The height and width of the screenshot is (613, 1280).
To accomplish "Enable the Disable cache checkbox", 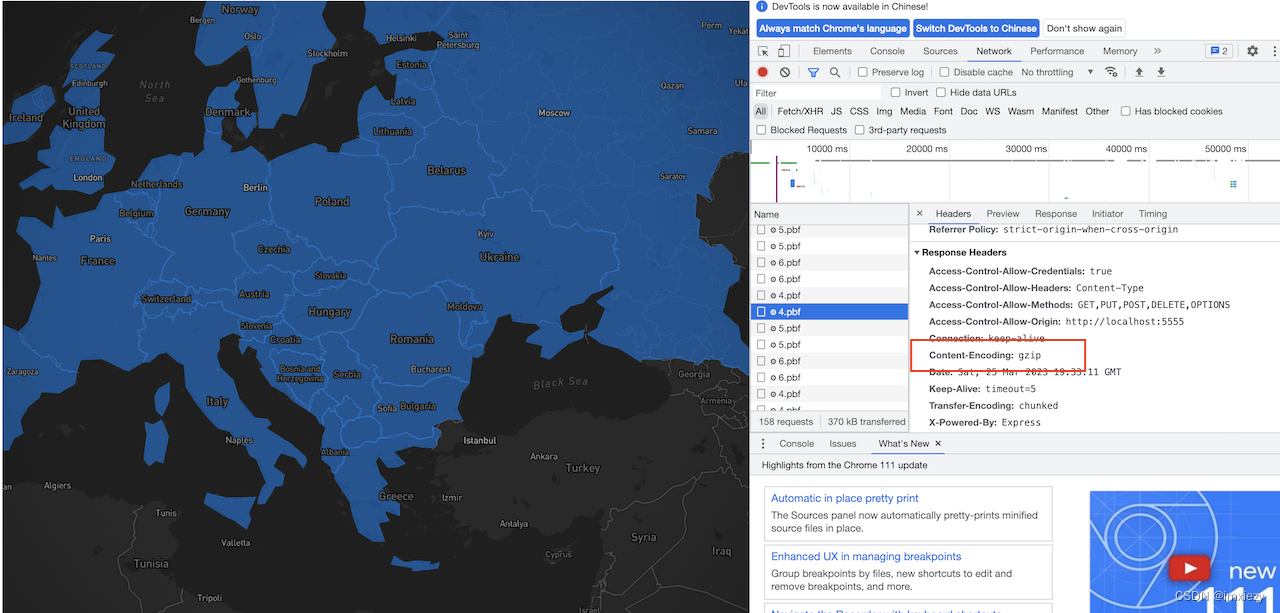I will coord(944,72).
